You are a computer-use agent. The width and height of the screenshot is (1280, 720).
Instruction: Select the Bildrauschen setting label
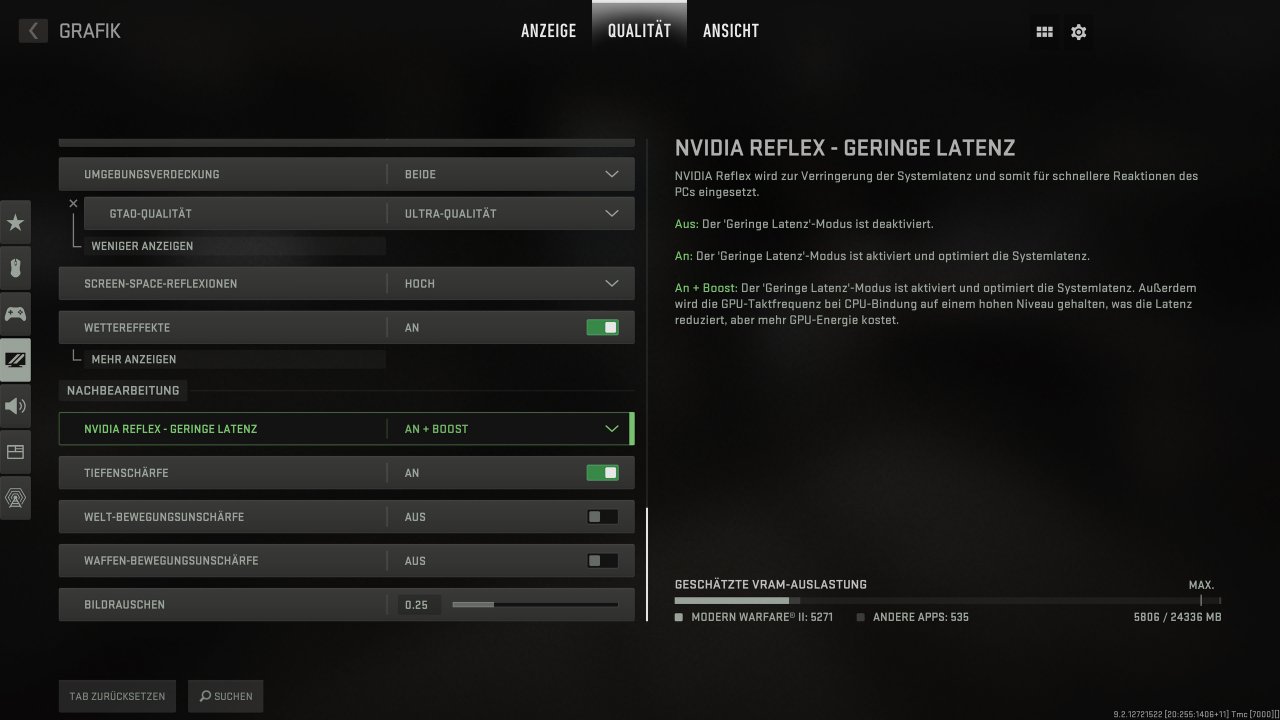[125, 605]
